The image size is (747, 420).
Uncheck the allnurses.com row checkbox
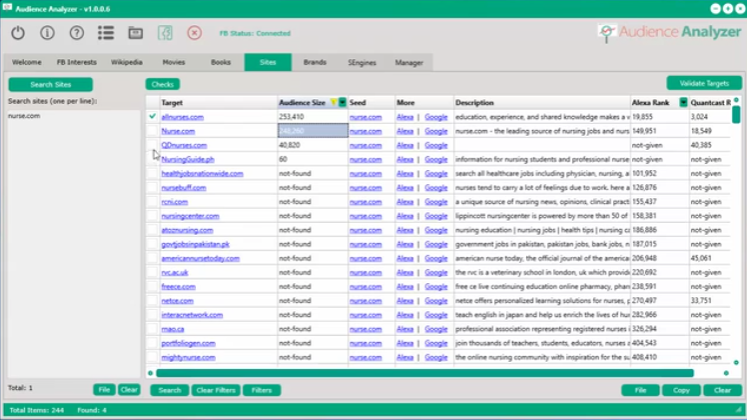pos(152,116)
